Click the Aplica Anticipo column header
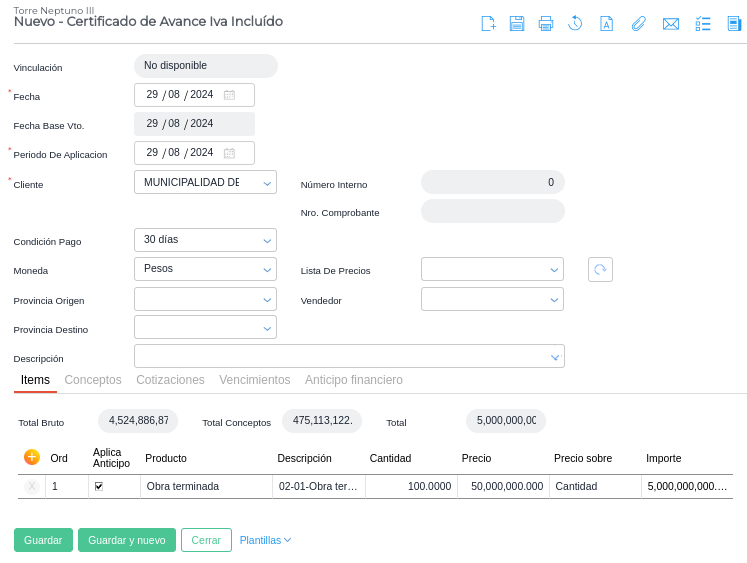Screen dimensions: 747x563 (111, 458)
